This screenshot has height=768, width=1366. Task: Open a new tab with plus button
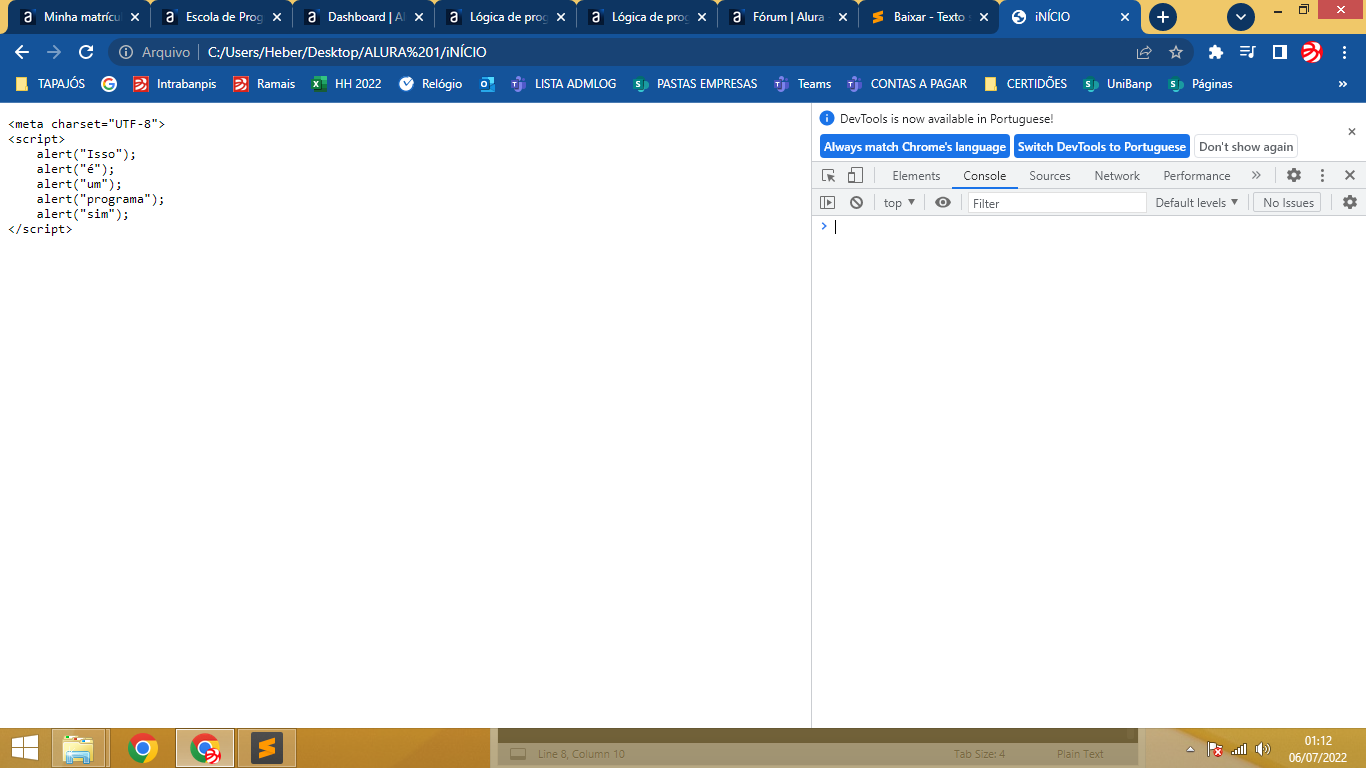1163,17
